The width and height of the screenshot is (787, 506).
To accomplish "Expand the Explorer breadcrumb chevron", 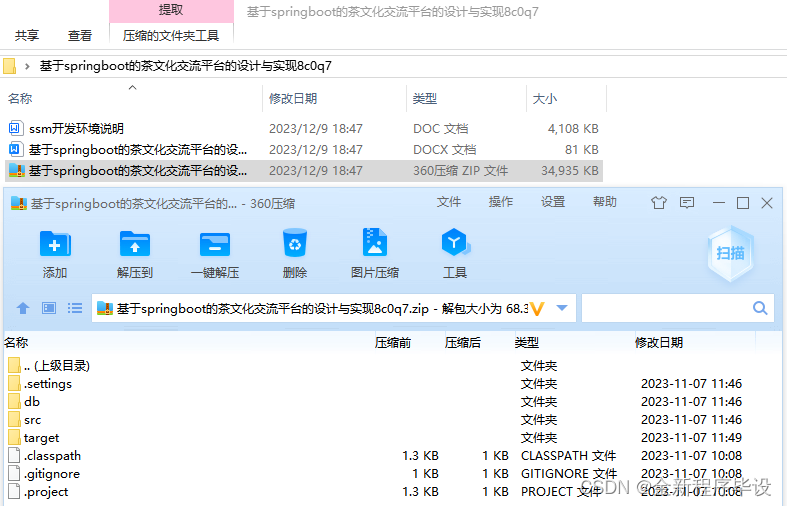I will click(27, 66).
